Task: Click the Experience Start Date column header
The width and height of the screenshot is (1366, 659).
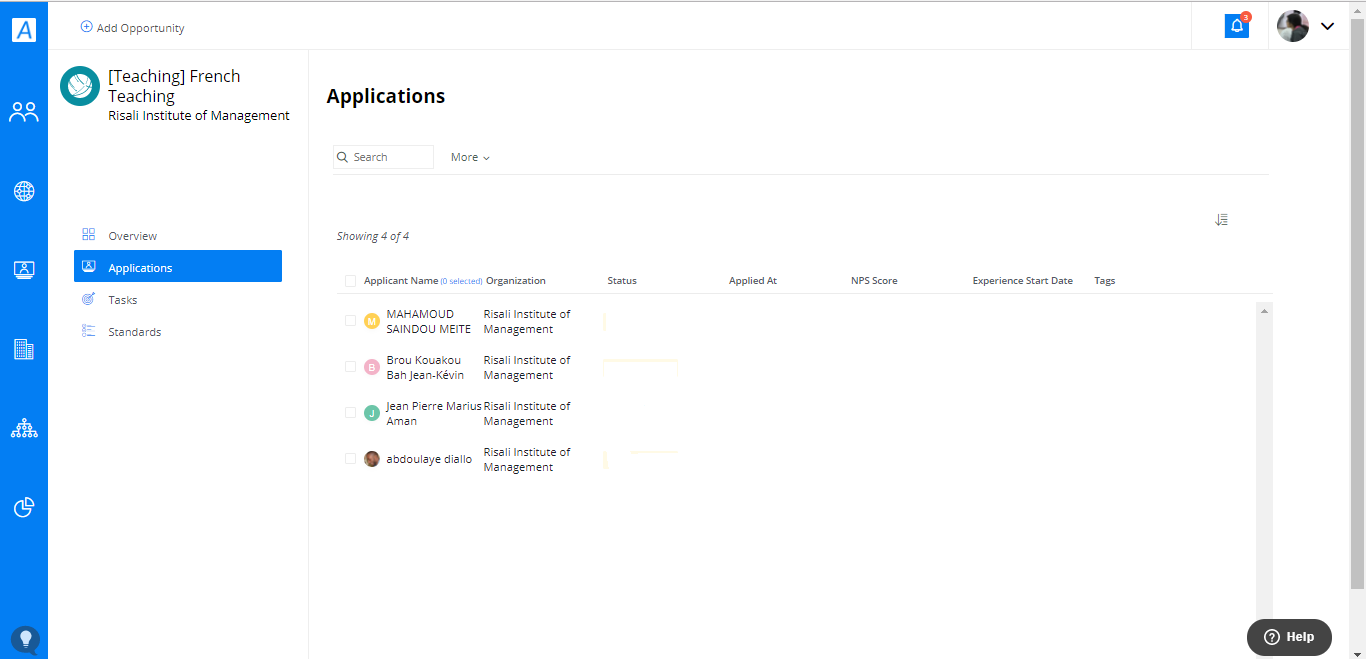Action: point(1023,281)
